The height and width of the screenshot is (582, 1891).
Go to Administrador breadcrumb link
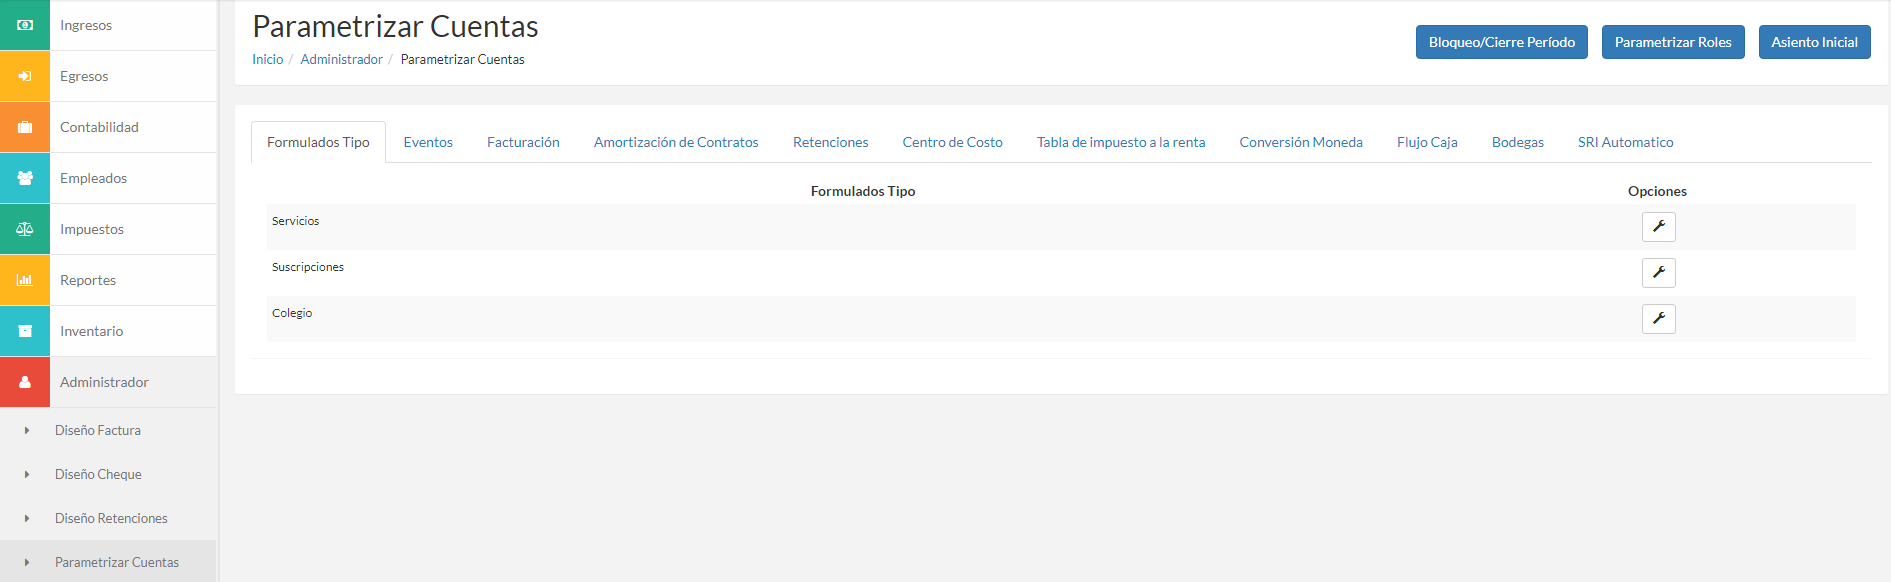pos(341,59)
